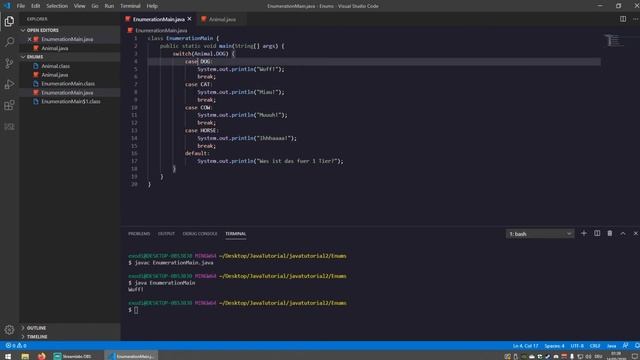Open Animal.class in the explorer tree
The height and width of the screenshot is (360, 640).
click(x=56, y=66)
